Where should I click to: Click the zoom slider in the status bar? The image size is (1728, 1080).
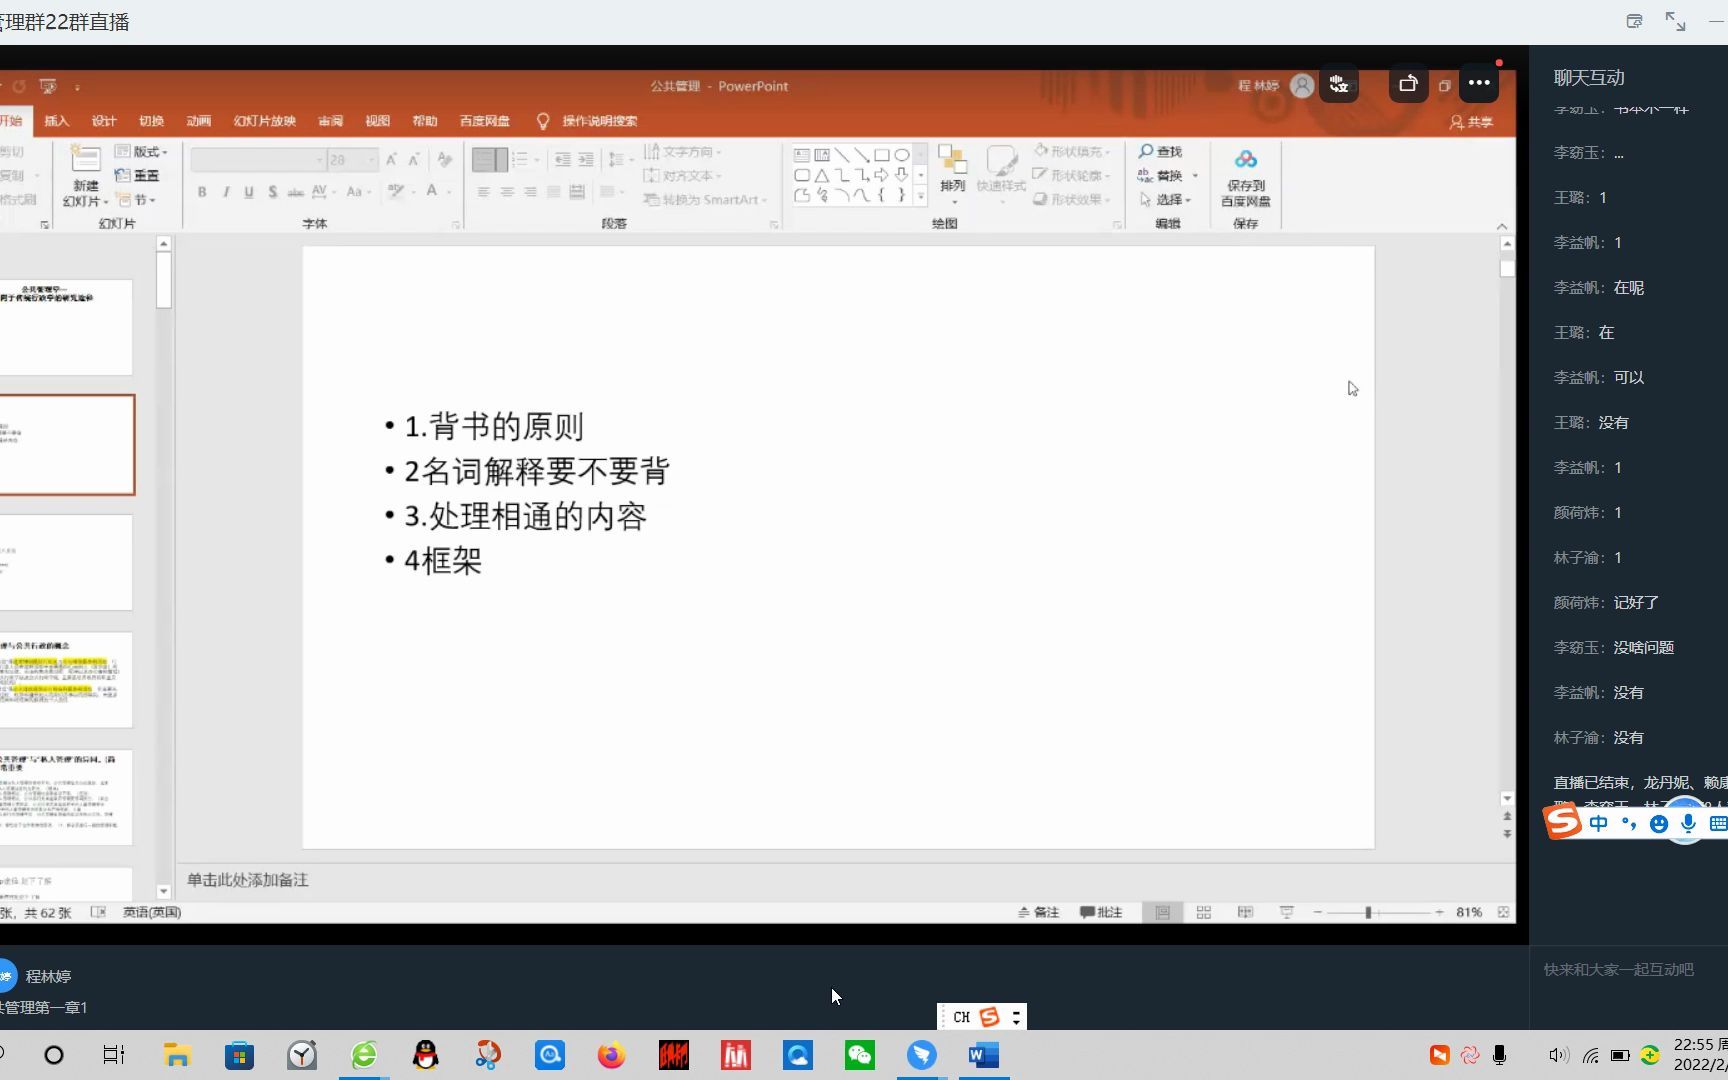(1378, 912)
